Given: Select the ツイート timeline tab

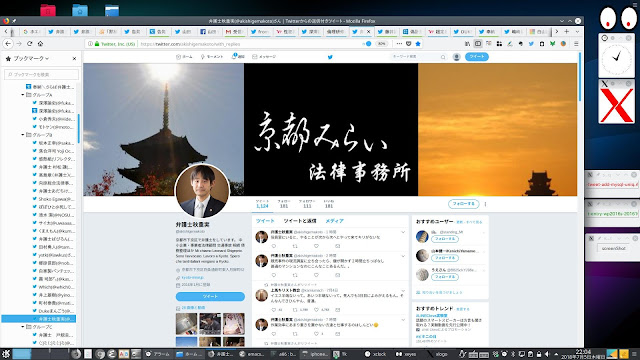Looking at the screenshot, I should (265, 221).
